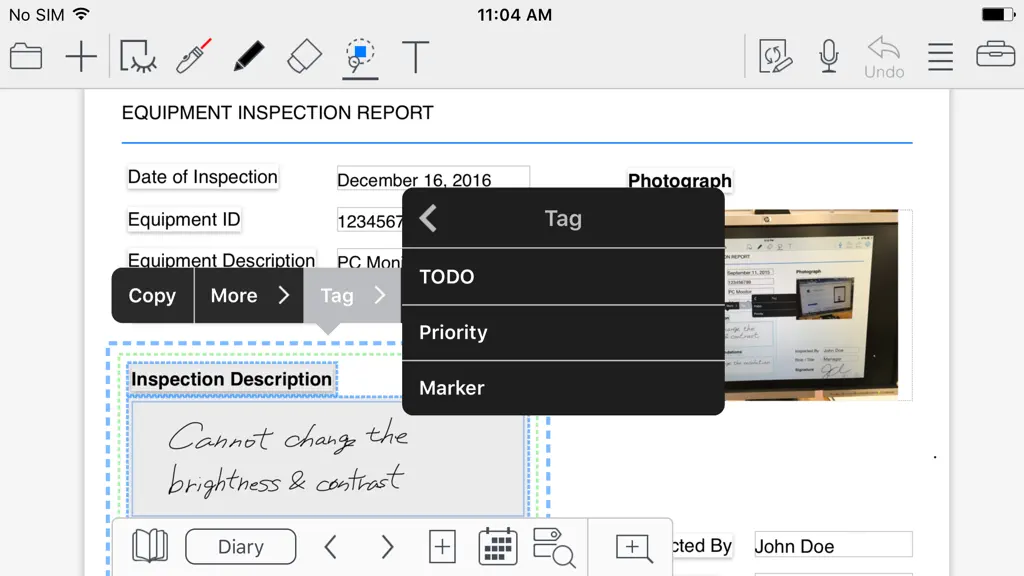Viewport: 1024px width, 576px height.
Task: Tap Copy in the context menu
Action: point(152,296)
